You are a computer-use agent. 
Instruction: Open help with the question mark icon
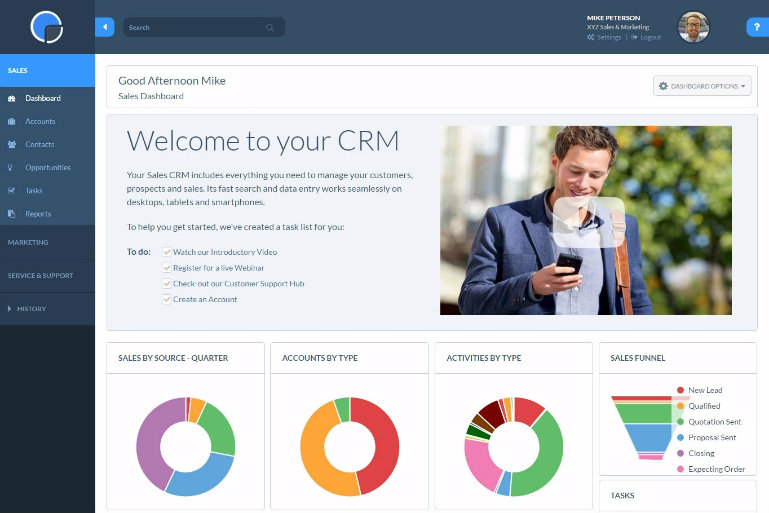(x=756, y=27)
